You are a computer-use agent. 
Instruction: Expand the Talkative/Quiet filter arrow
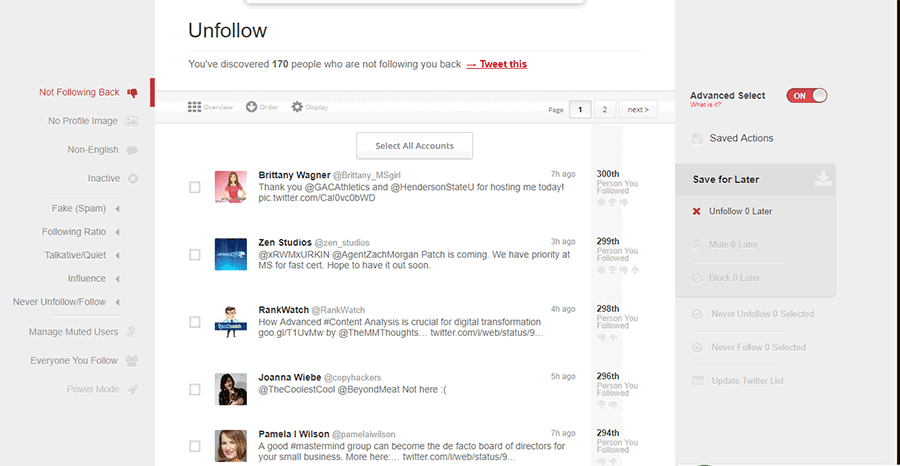[117, 255]
